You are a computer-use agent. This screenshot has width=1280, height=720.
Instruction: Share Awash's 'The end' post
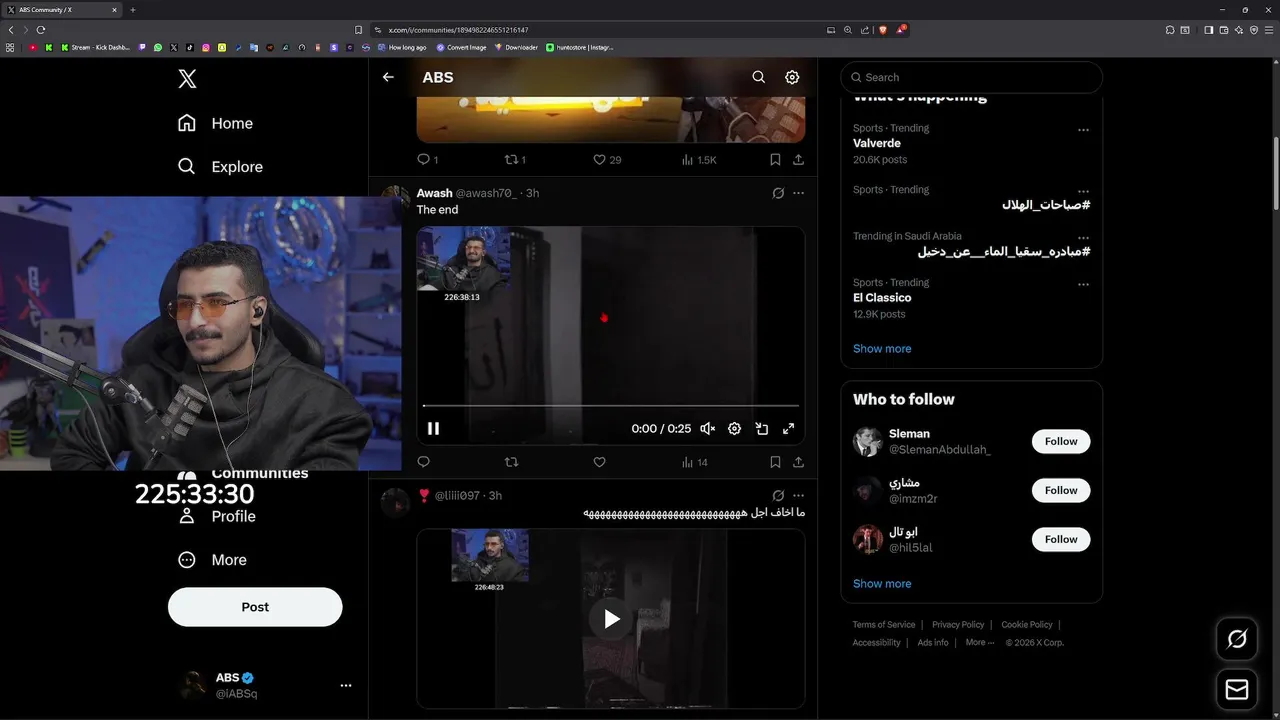click(x=798, y=462)
